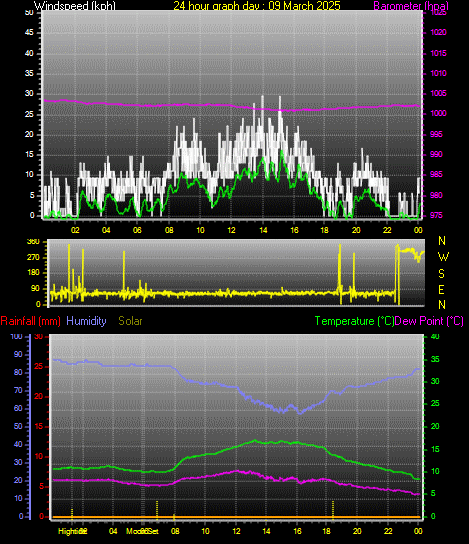Click '14' hour label under windspeed chart
469x544 pixels.
pos(263,230)
